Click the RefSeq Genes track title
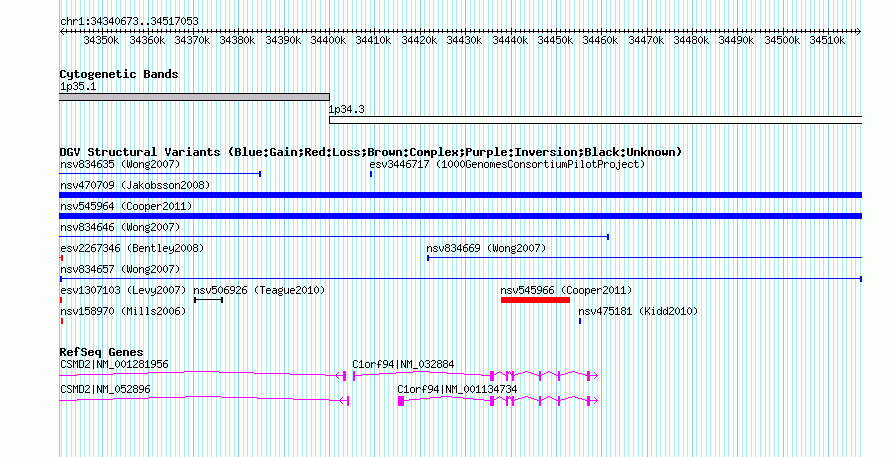The width and height of the screenshot is (890, 457). [x=102, y=353]
